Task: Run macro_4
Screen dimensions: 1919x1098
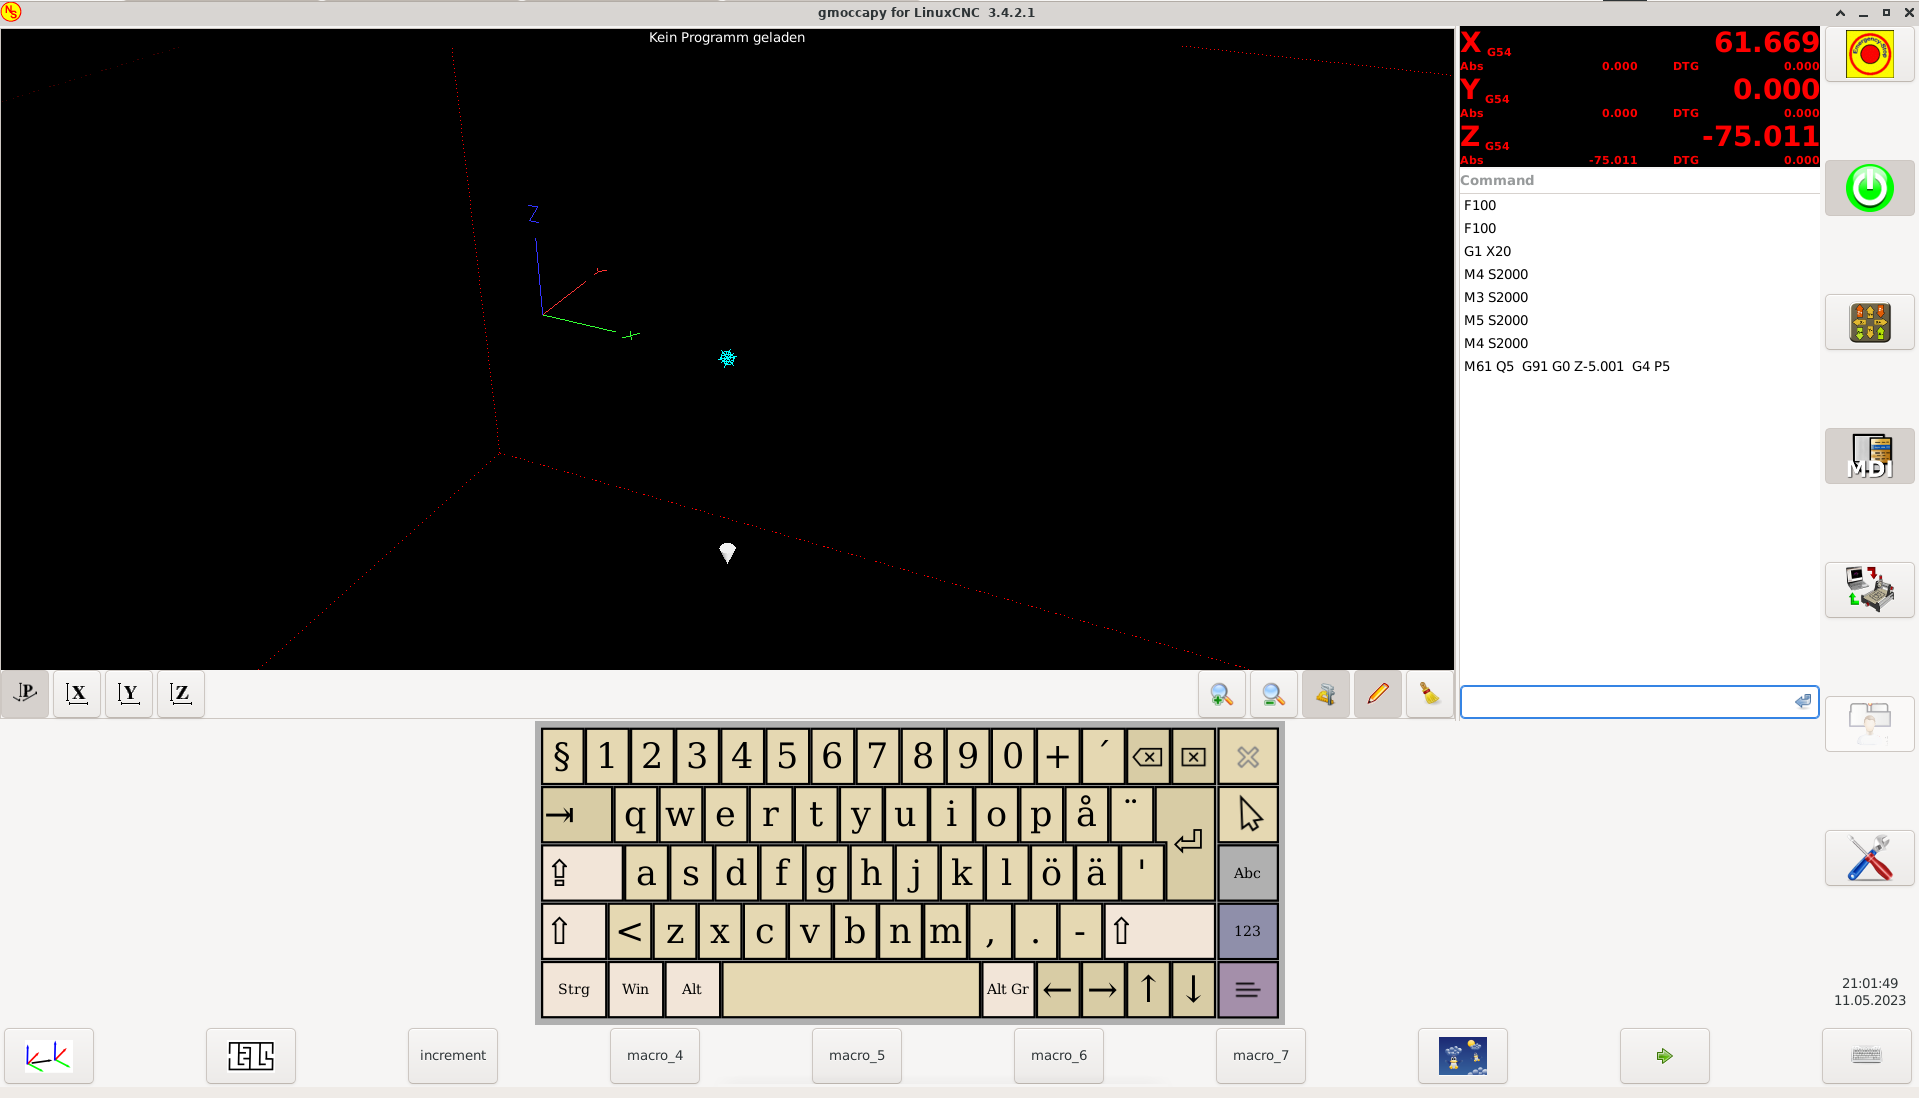Action: 655,1056
